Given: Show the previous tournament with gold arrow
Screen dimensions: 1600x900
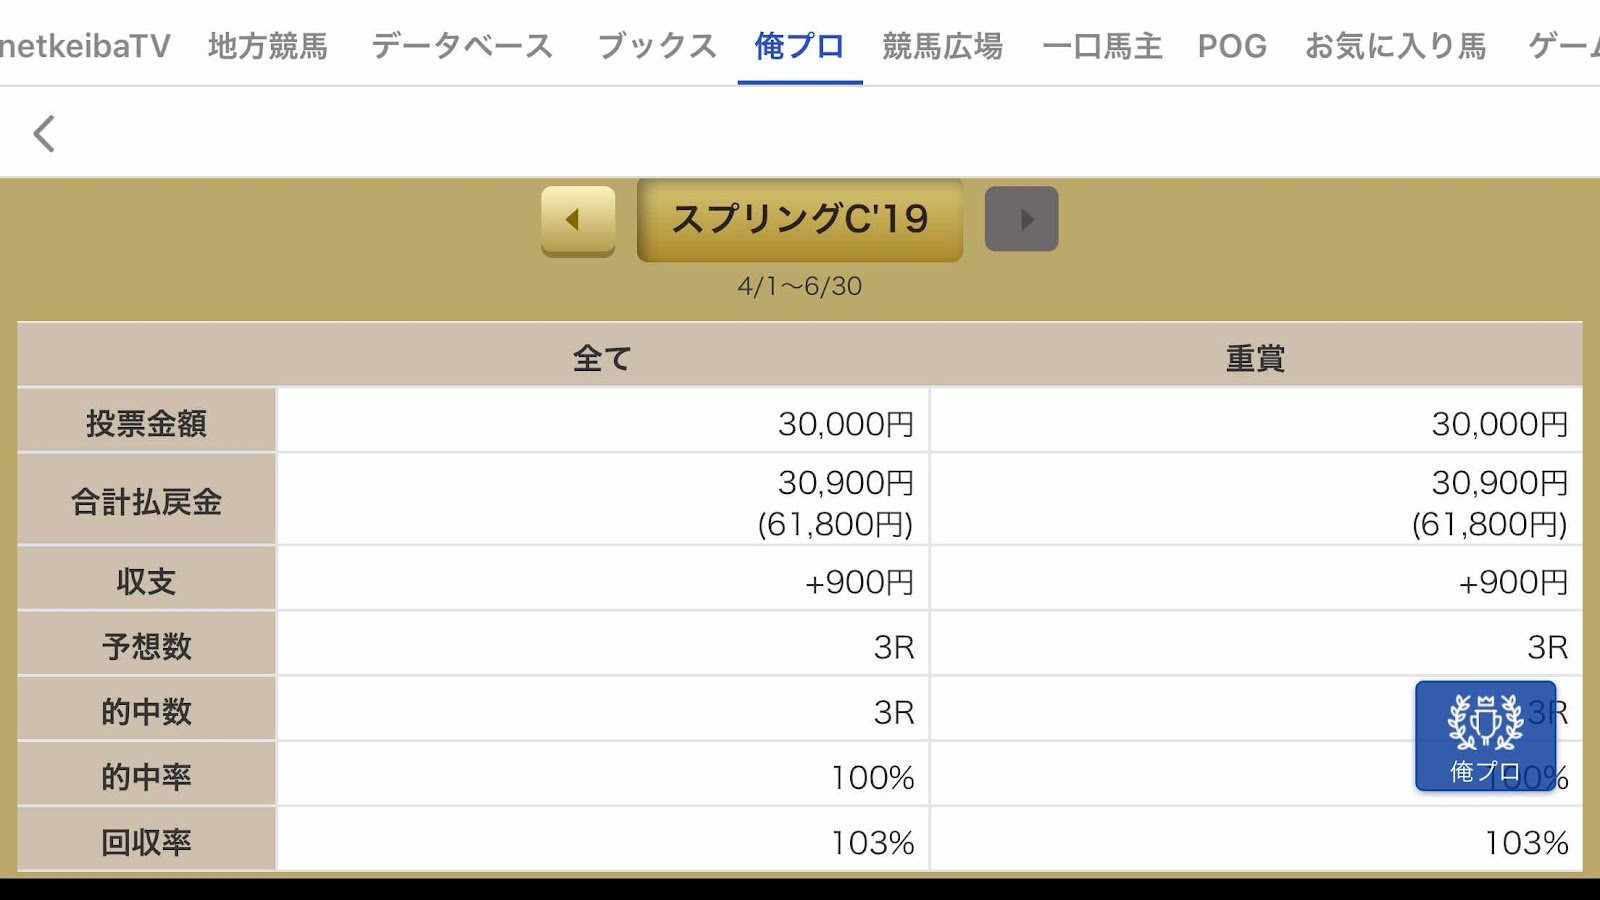Looking at the screenshot, I should click(x=578, y=220).
